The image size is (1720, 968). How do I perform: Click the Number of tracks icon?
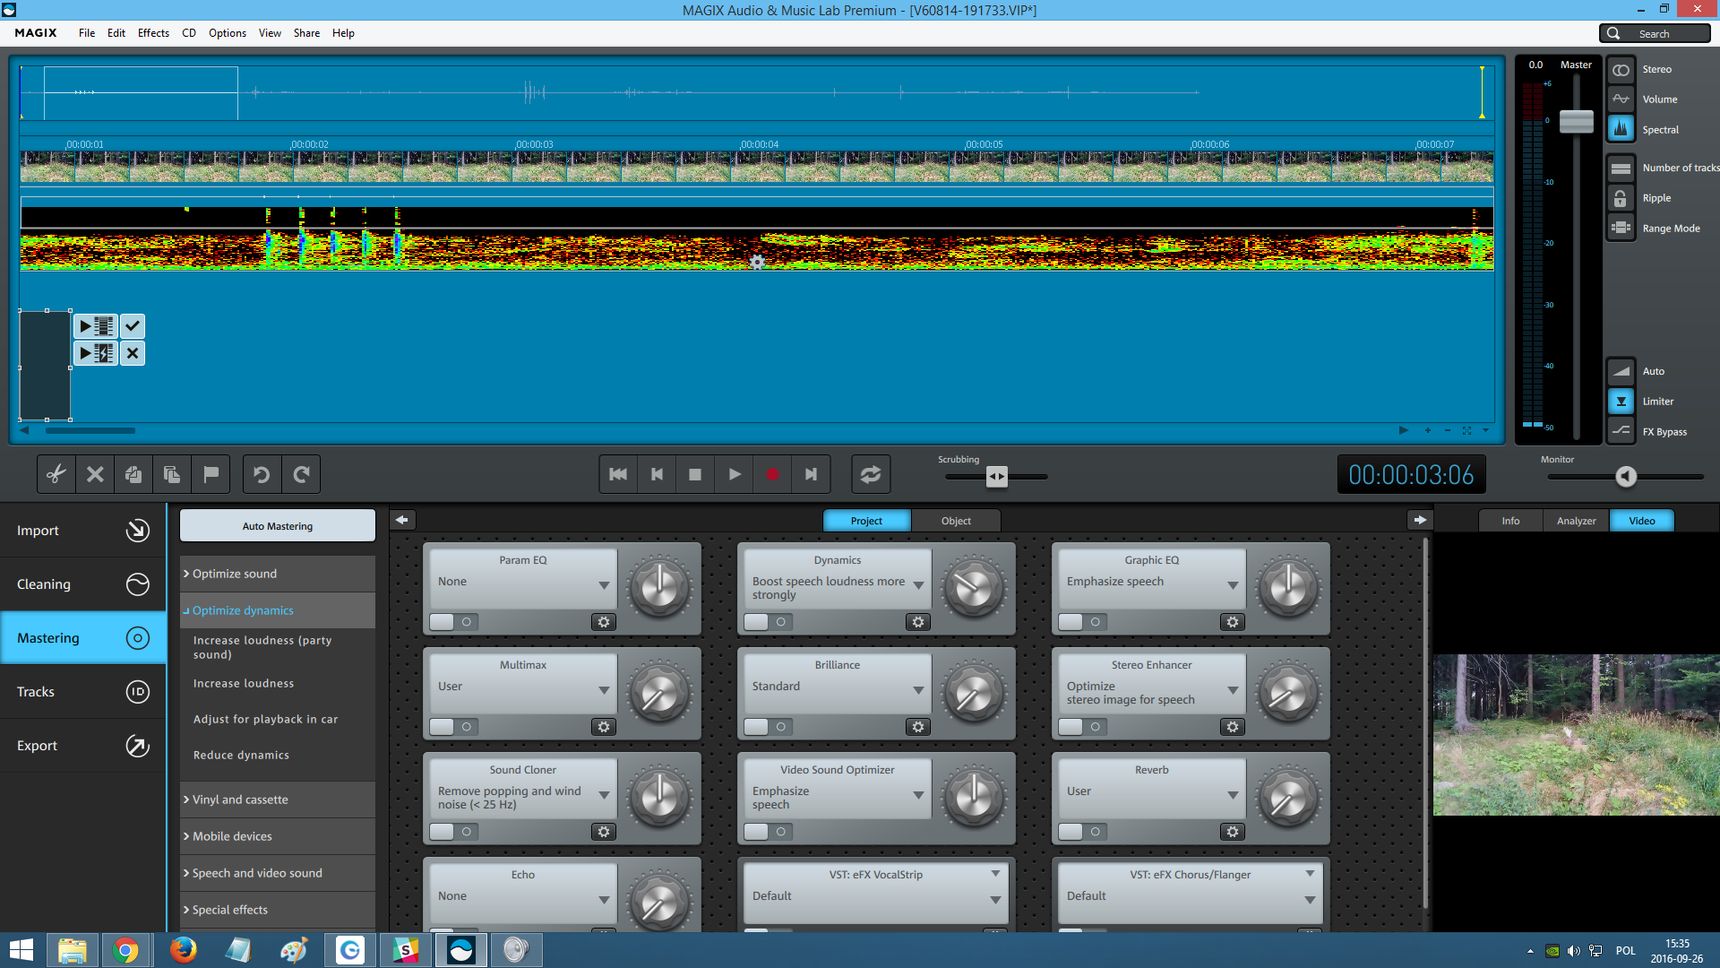coord(1621,168)
